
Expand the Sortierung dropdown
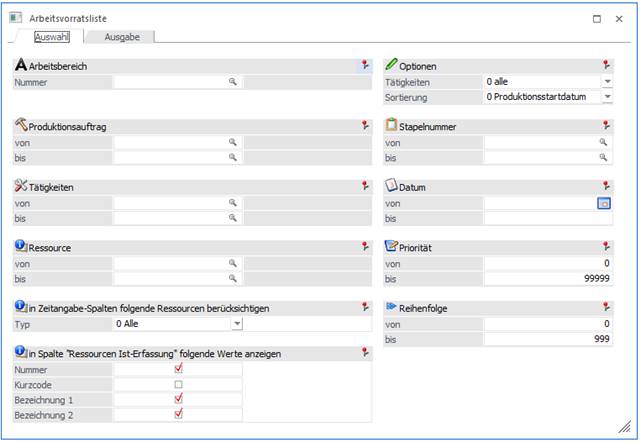click(x=607, y=97)
